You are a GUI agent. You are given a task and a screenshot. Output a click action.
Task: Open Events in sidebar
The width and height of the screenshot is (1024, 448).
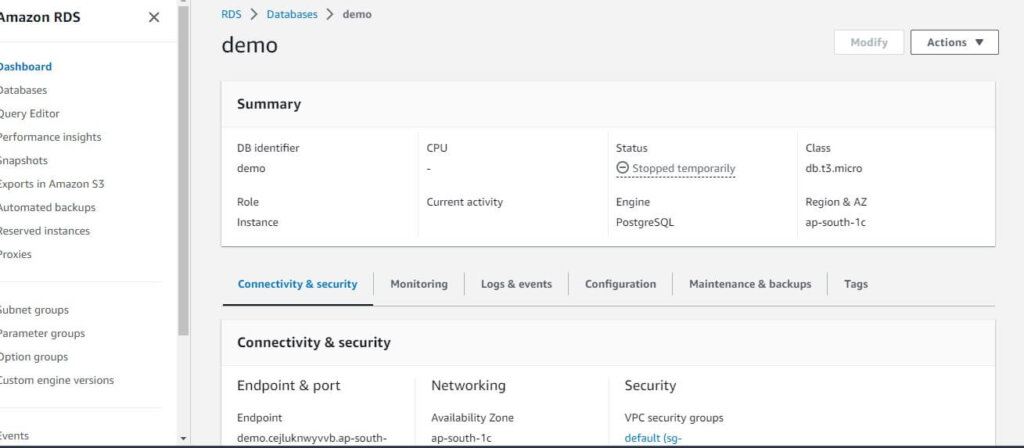[x=14, y=436]
